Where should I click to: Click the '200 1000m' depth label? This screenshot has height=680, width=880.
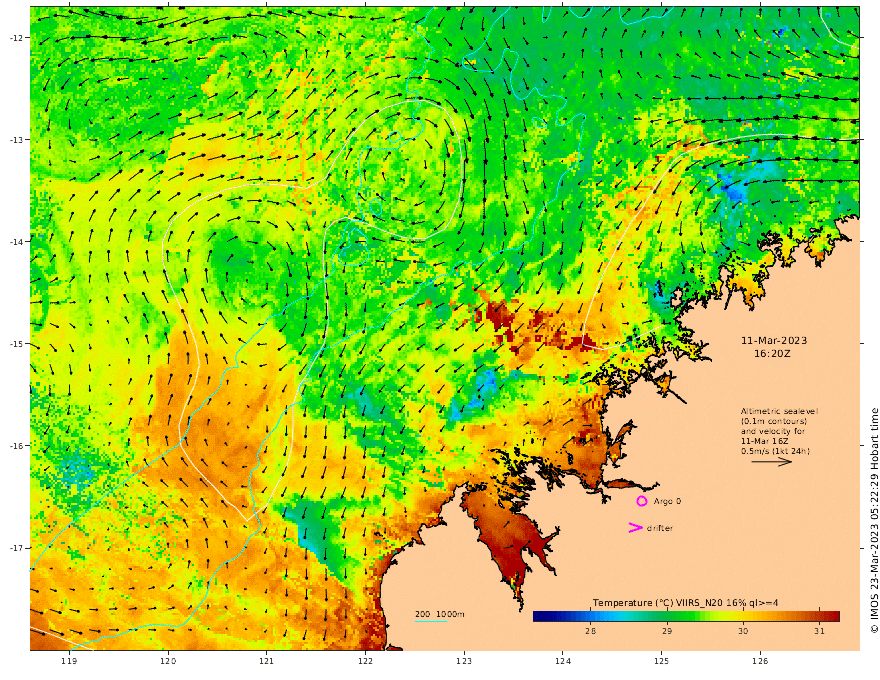coord(439,614)
